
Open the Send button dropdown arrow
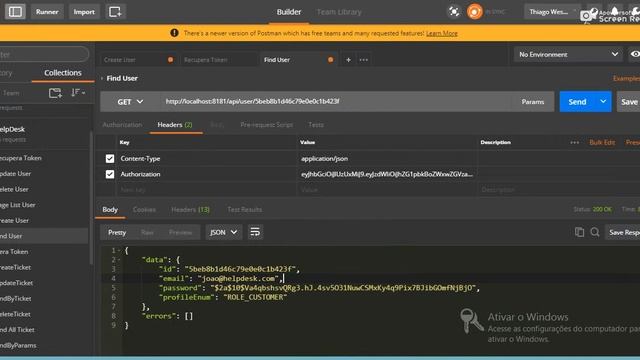click(x=603, y=102)
